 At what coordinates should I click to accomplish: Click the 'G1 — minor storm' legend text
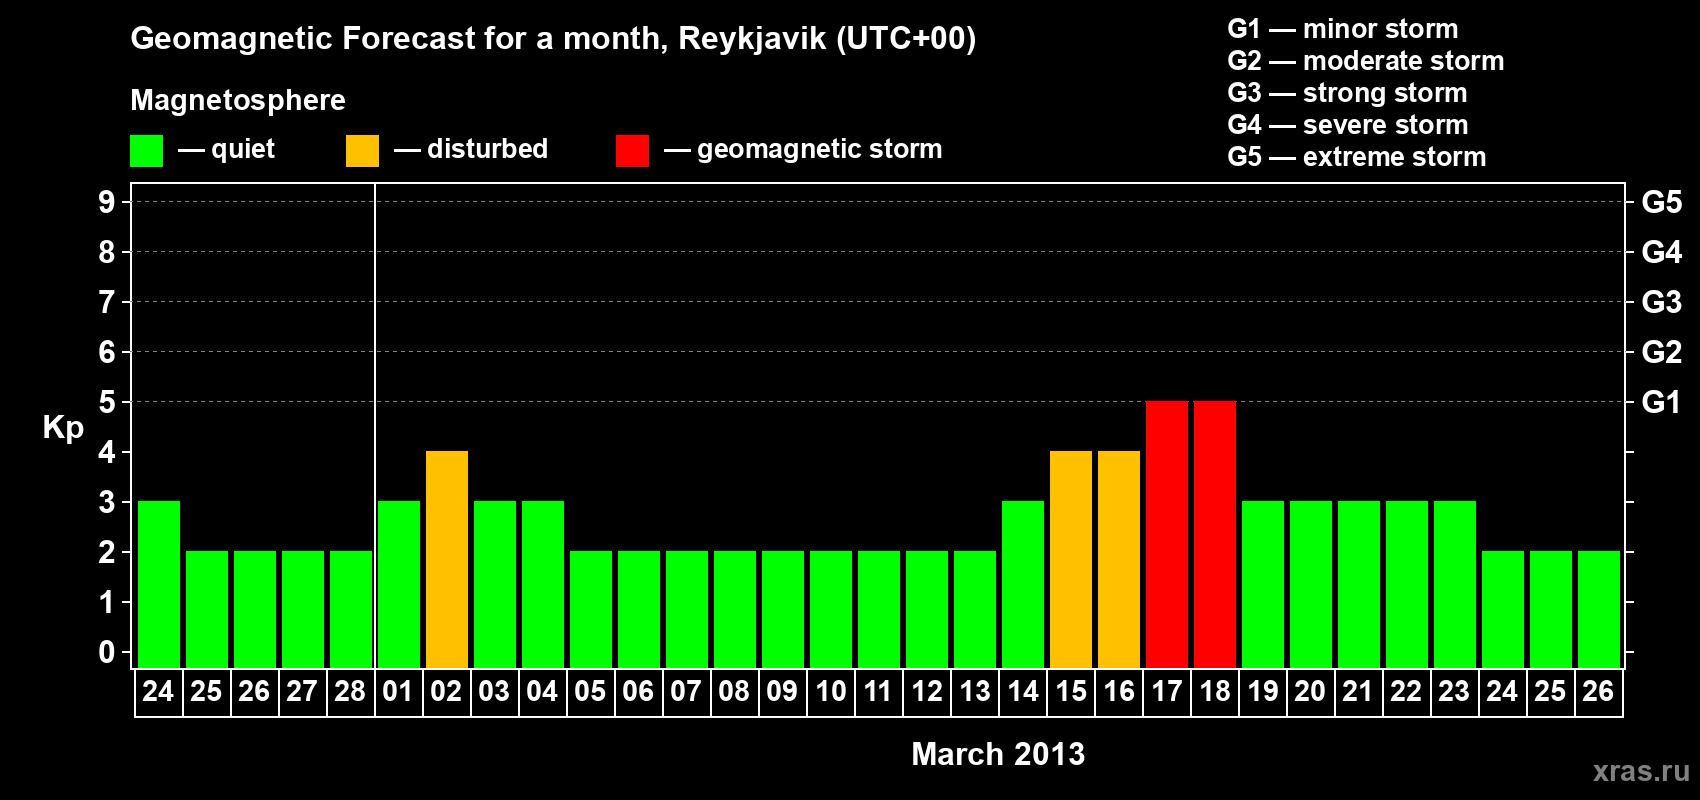(x=1343, y=29)
